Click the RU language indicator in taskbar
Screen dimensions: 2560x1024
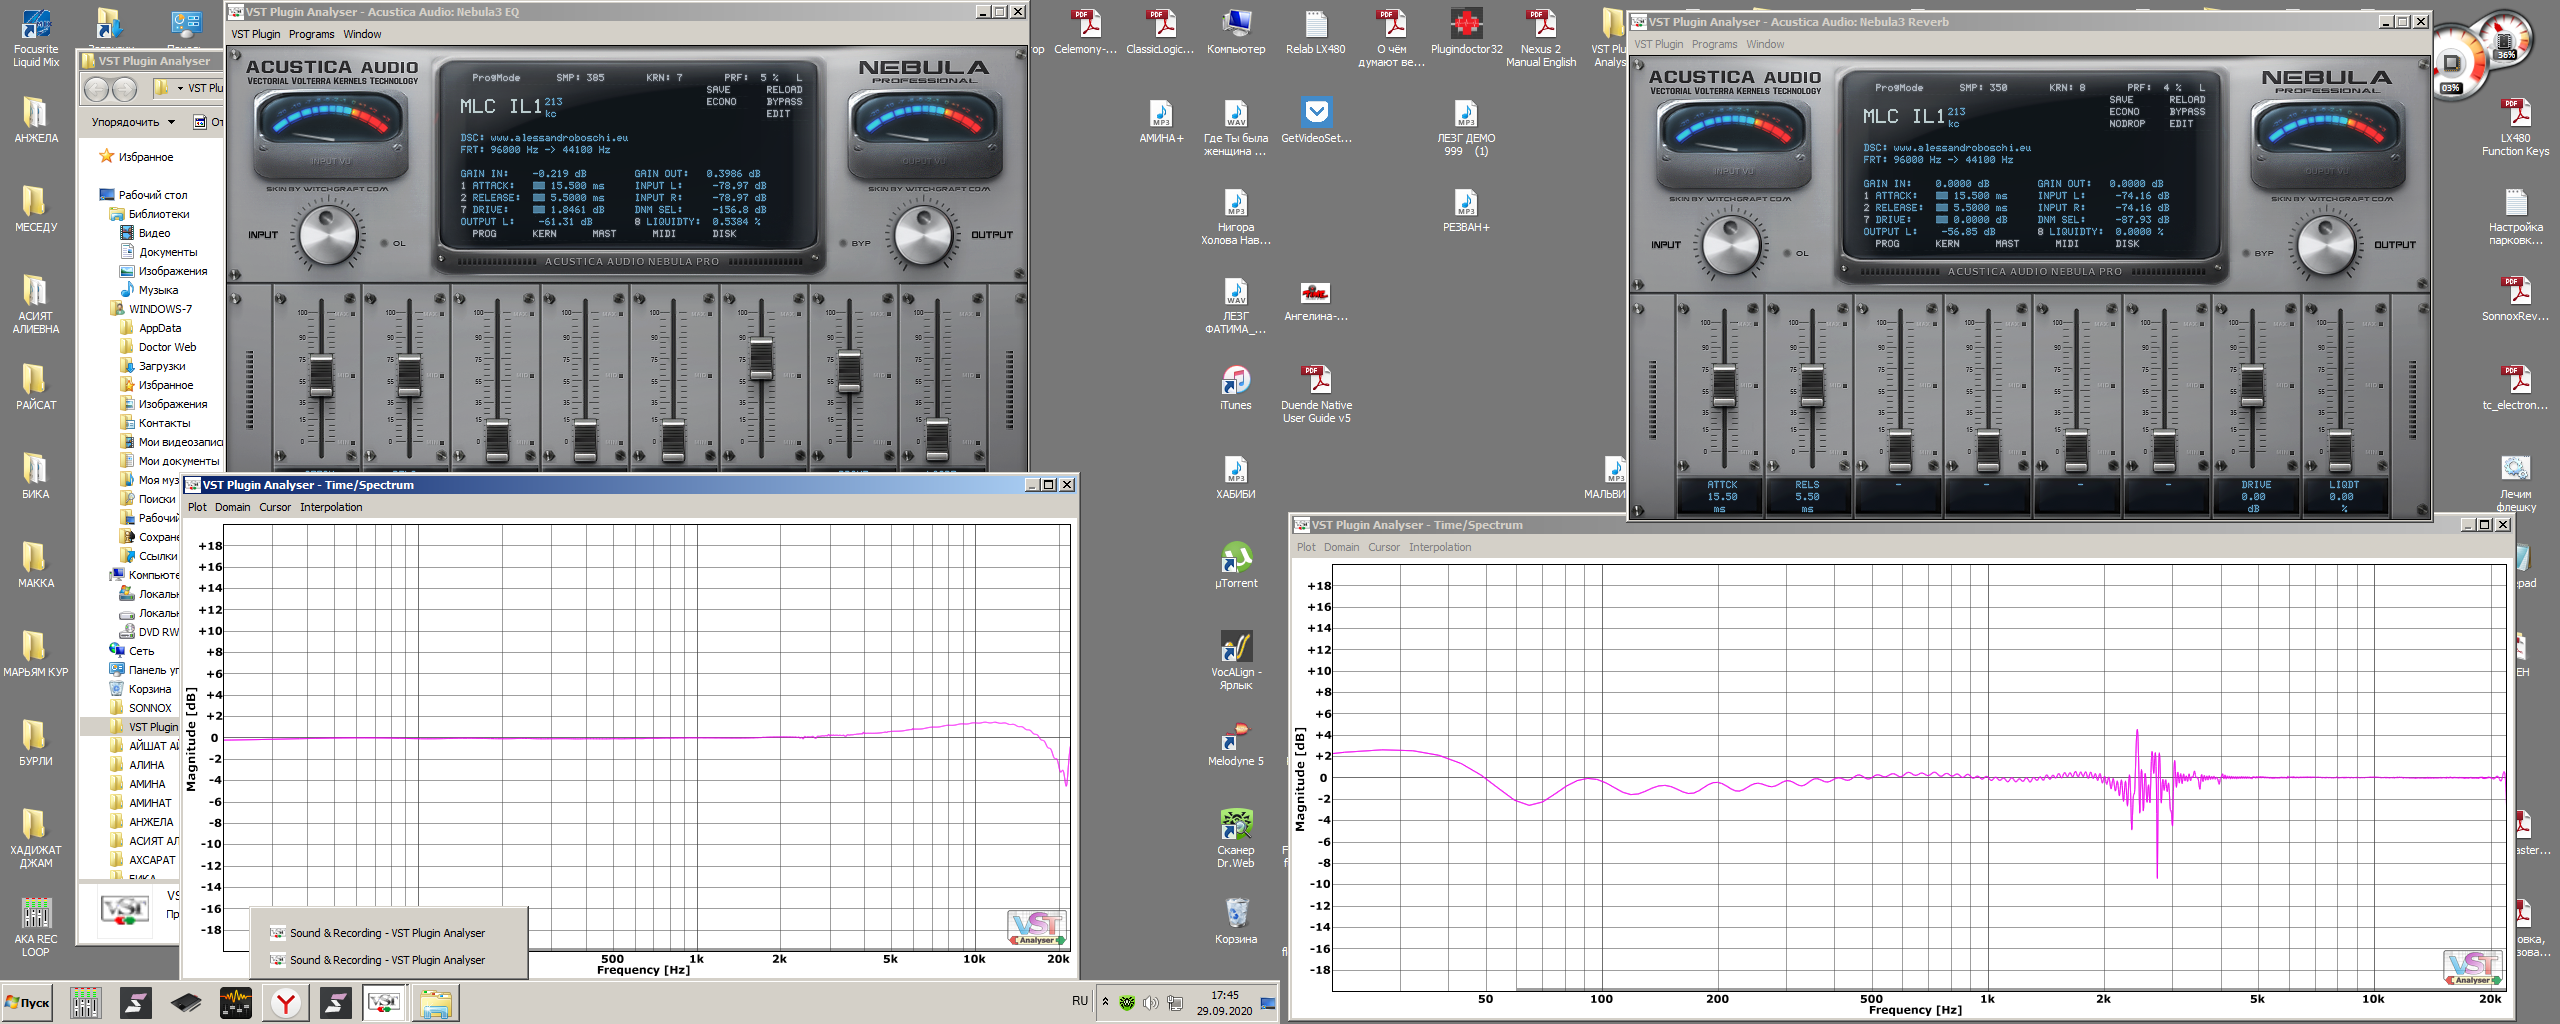1080,1001
